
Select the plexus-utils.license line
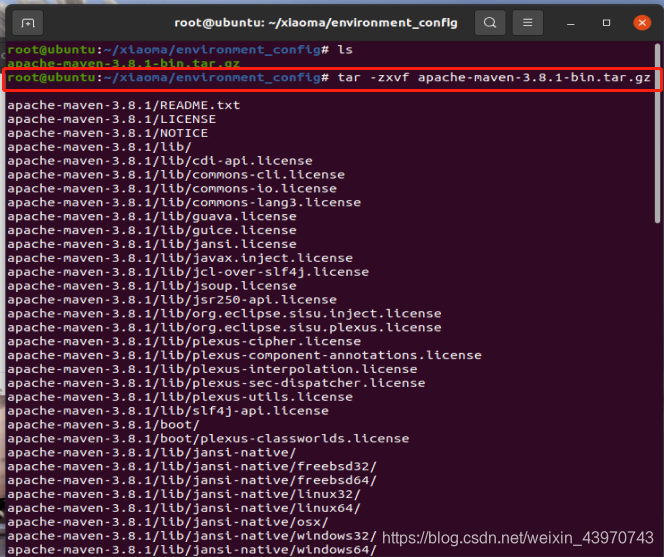coord(180,397)
